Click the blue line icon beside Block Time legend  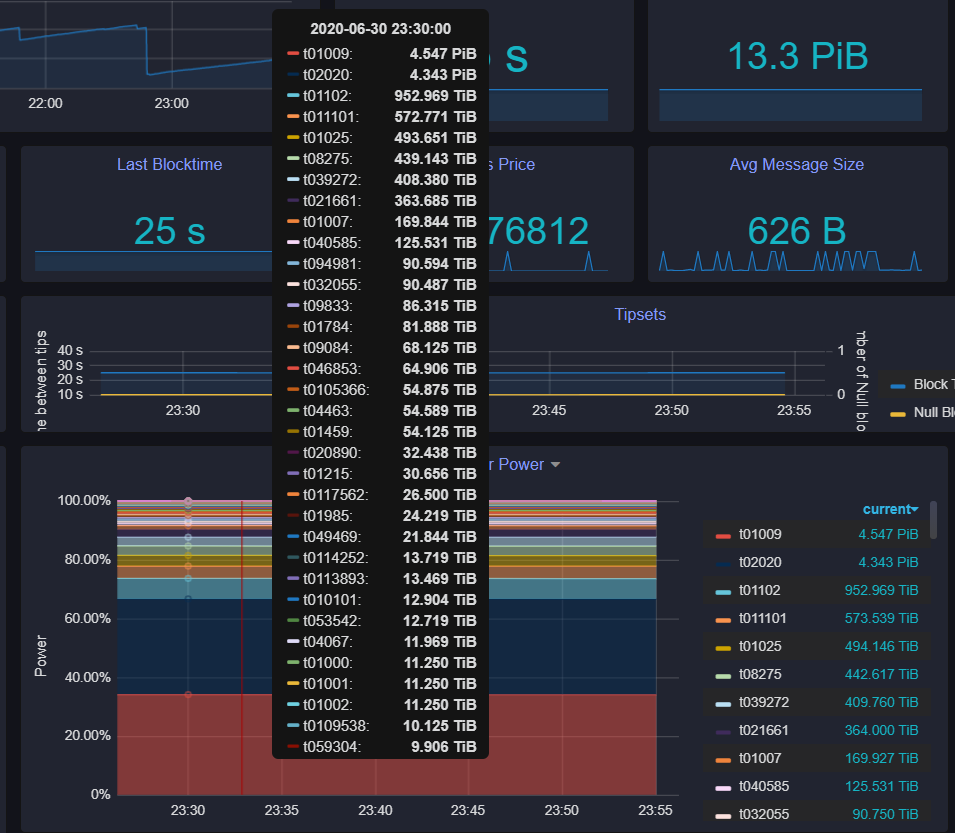point(898,384)
